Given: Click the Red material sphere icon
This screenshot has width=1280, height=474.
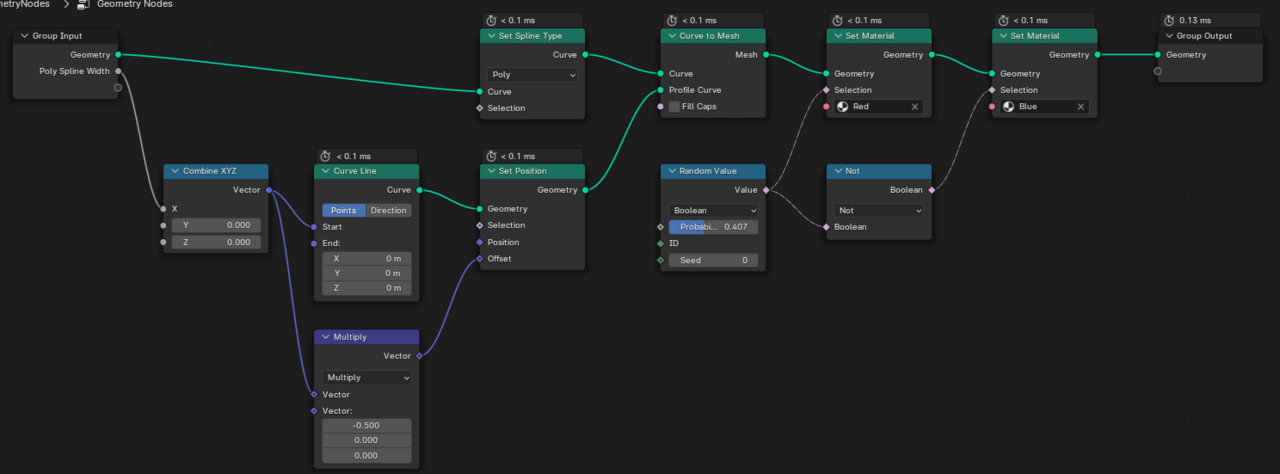Looking at the screenshot, I should (x=843, y=106).
